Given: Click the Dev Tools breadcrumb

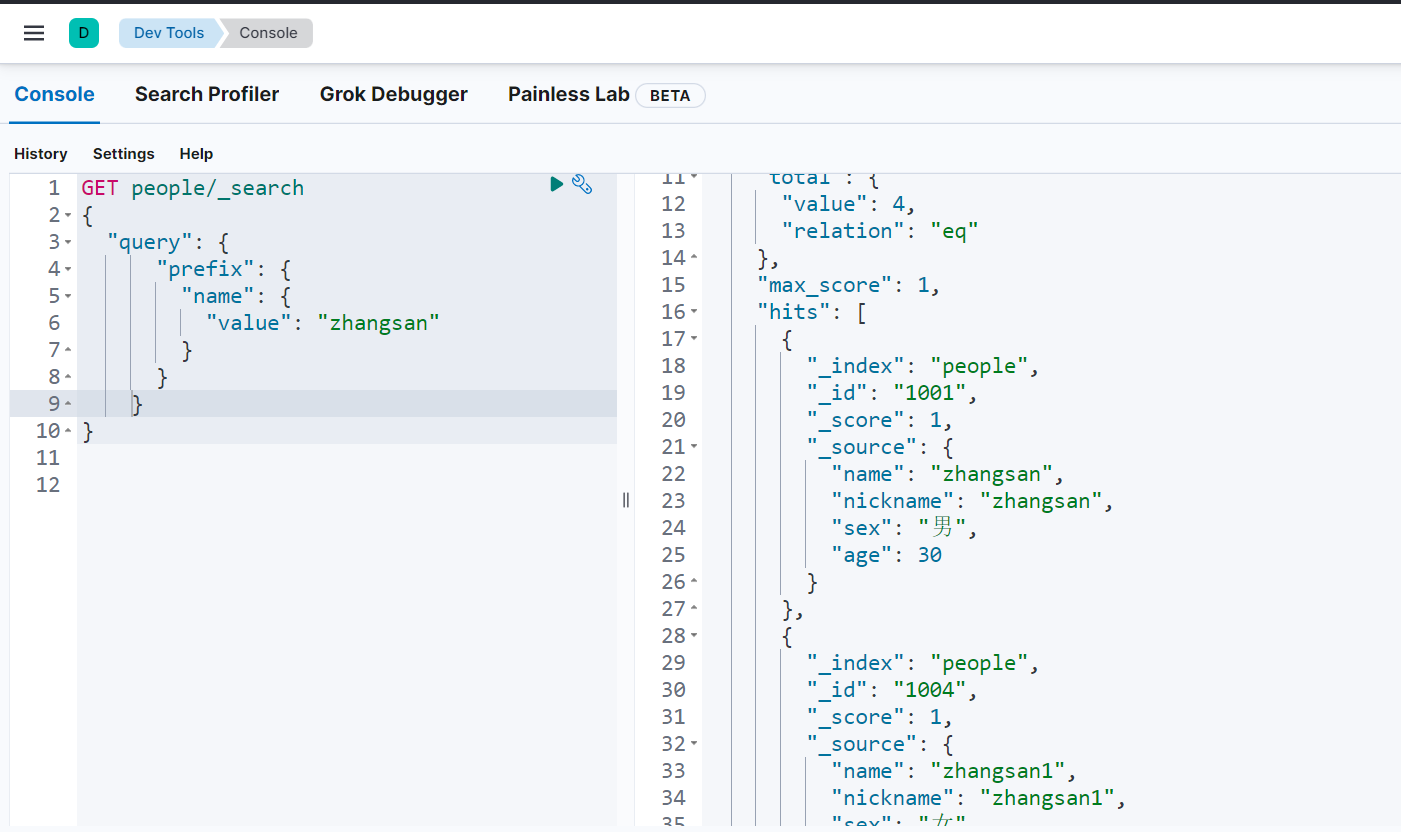Looking at the screenshot, I should (168, 33).
